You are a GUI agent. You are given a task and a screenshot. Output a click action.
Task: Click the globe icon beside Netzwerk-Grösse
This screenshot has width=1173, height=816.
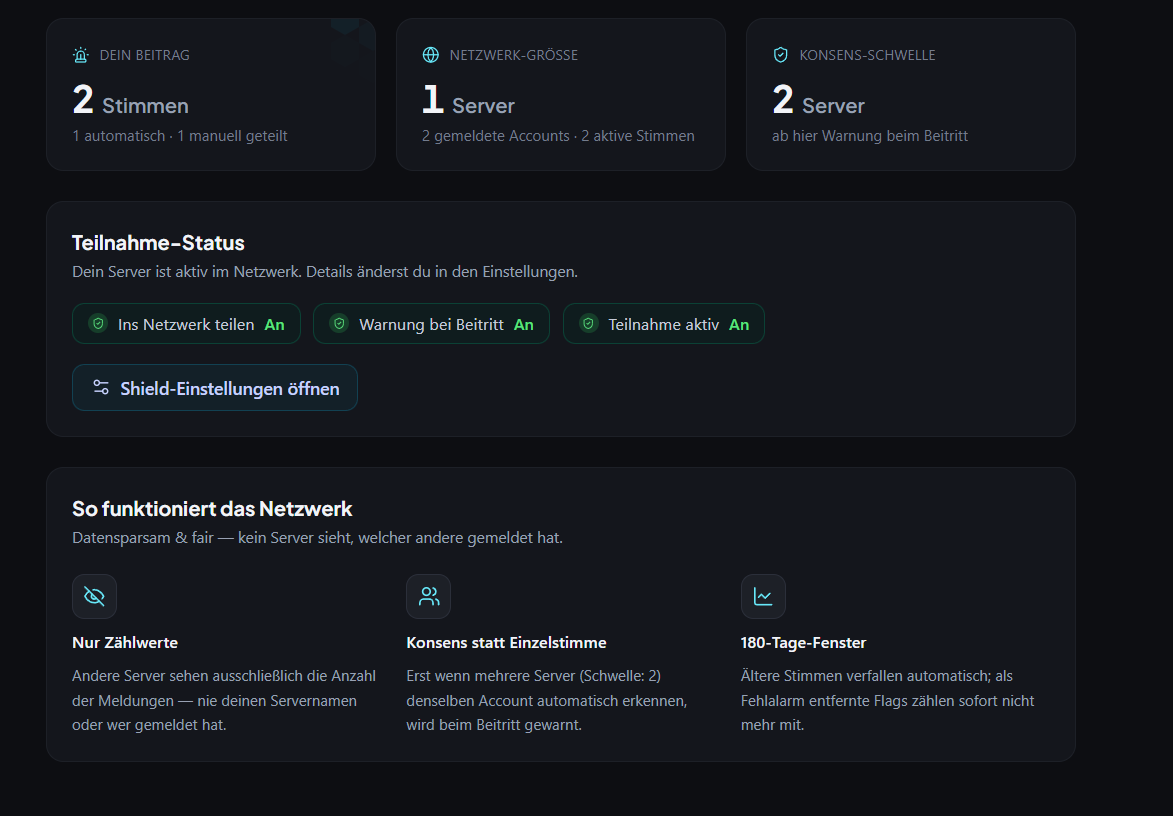431,55
